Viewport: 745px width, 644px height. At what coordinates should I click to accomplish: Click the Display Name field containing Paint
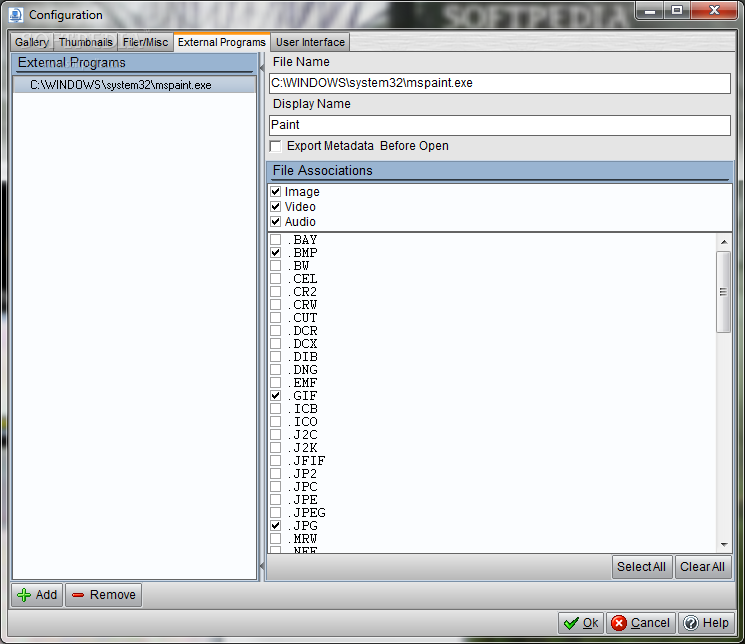(499, 125)
